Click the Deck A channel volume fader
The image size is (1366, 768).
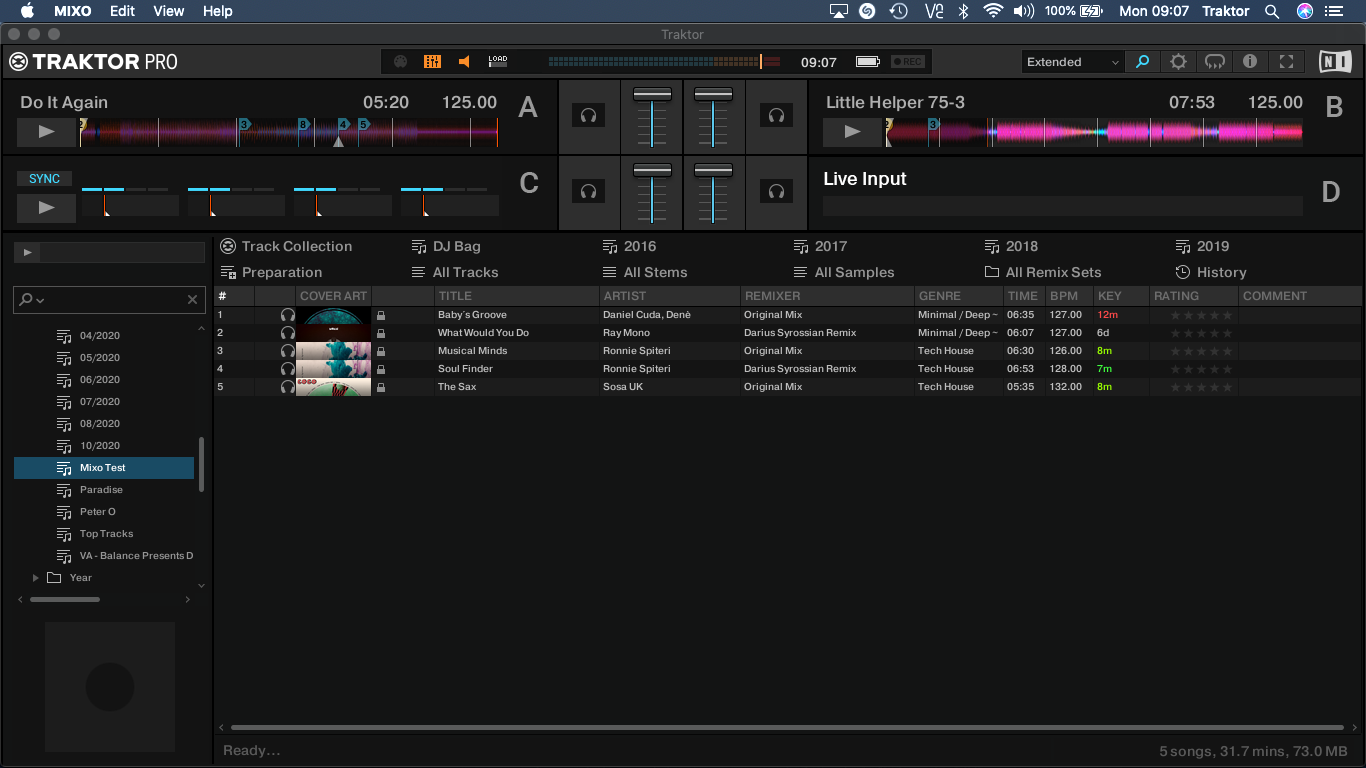pyautogui.click(x=652, y=95)
